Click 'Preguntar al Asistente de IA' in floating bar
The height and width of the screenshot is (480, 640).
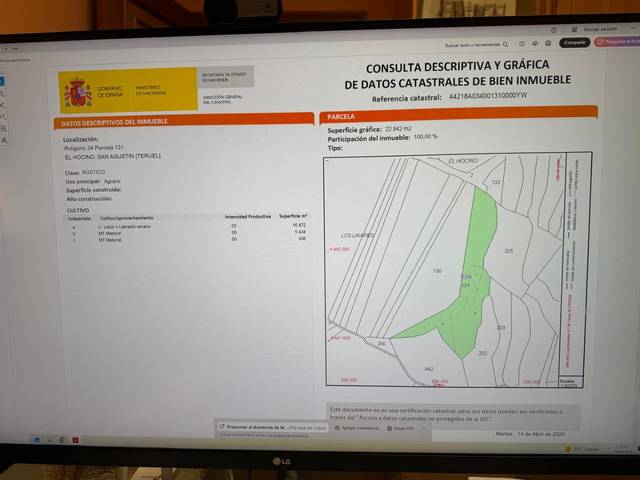(255, 427)
